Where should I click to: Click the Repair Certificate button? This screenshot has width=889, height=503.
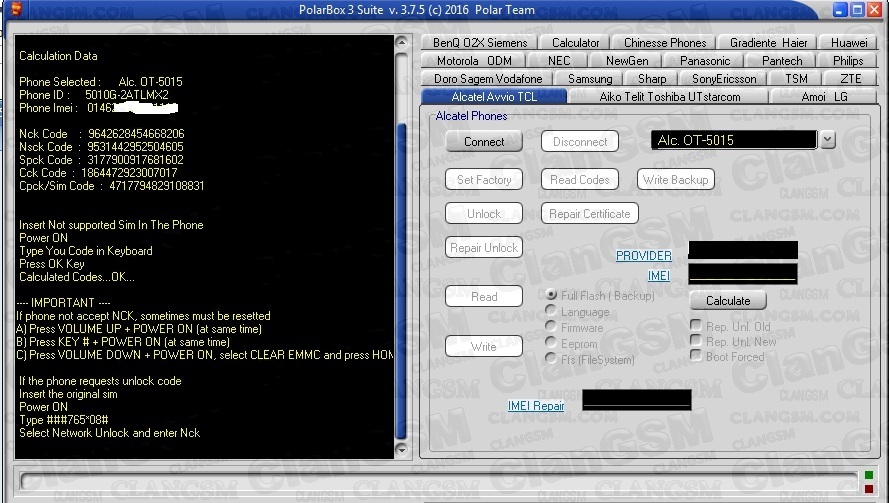(x=590, y=214)
